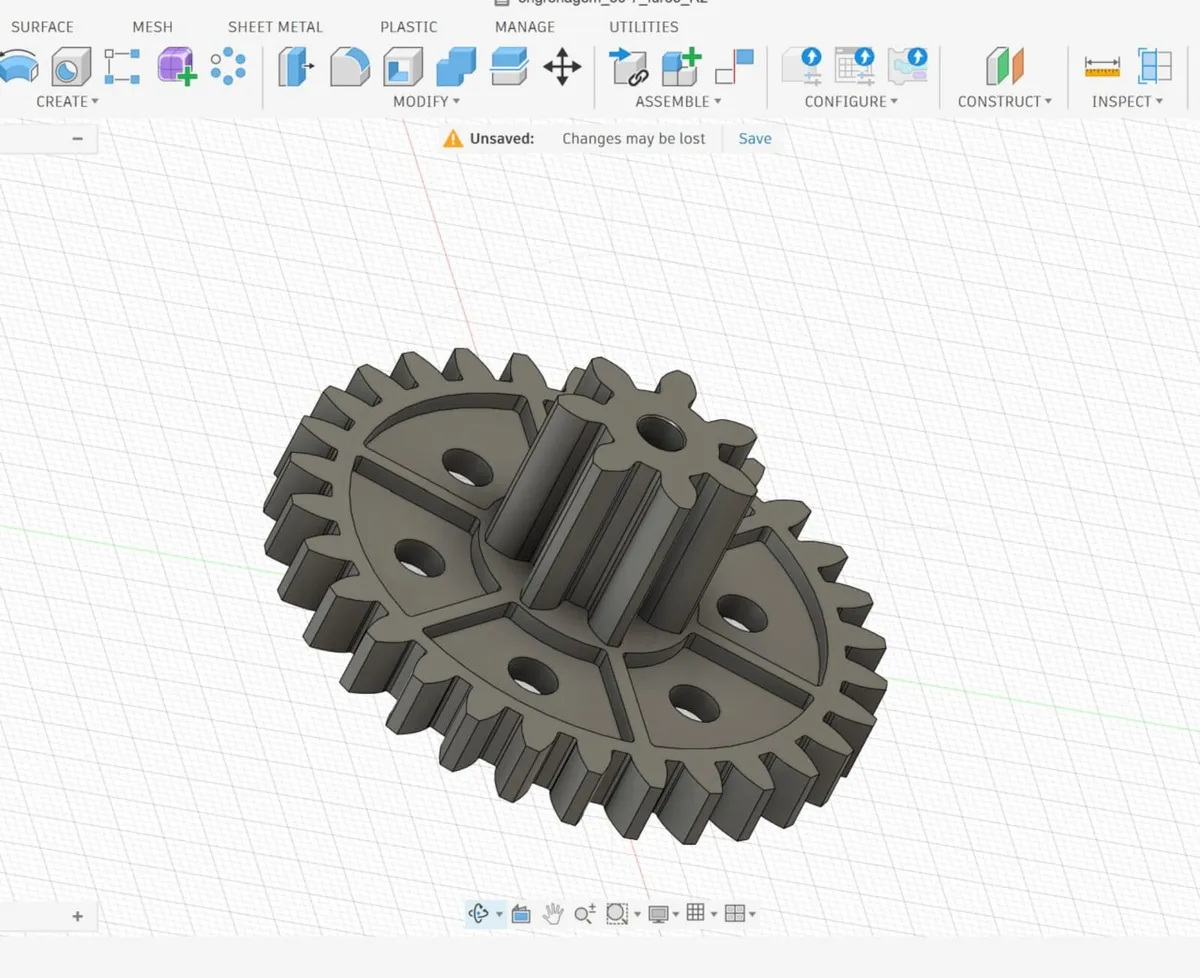This screenshot has width=1200, height=978.
Task: Expand the CONFIGURE dropdown menu
Action: [851, 101]
